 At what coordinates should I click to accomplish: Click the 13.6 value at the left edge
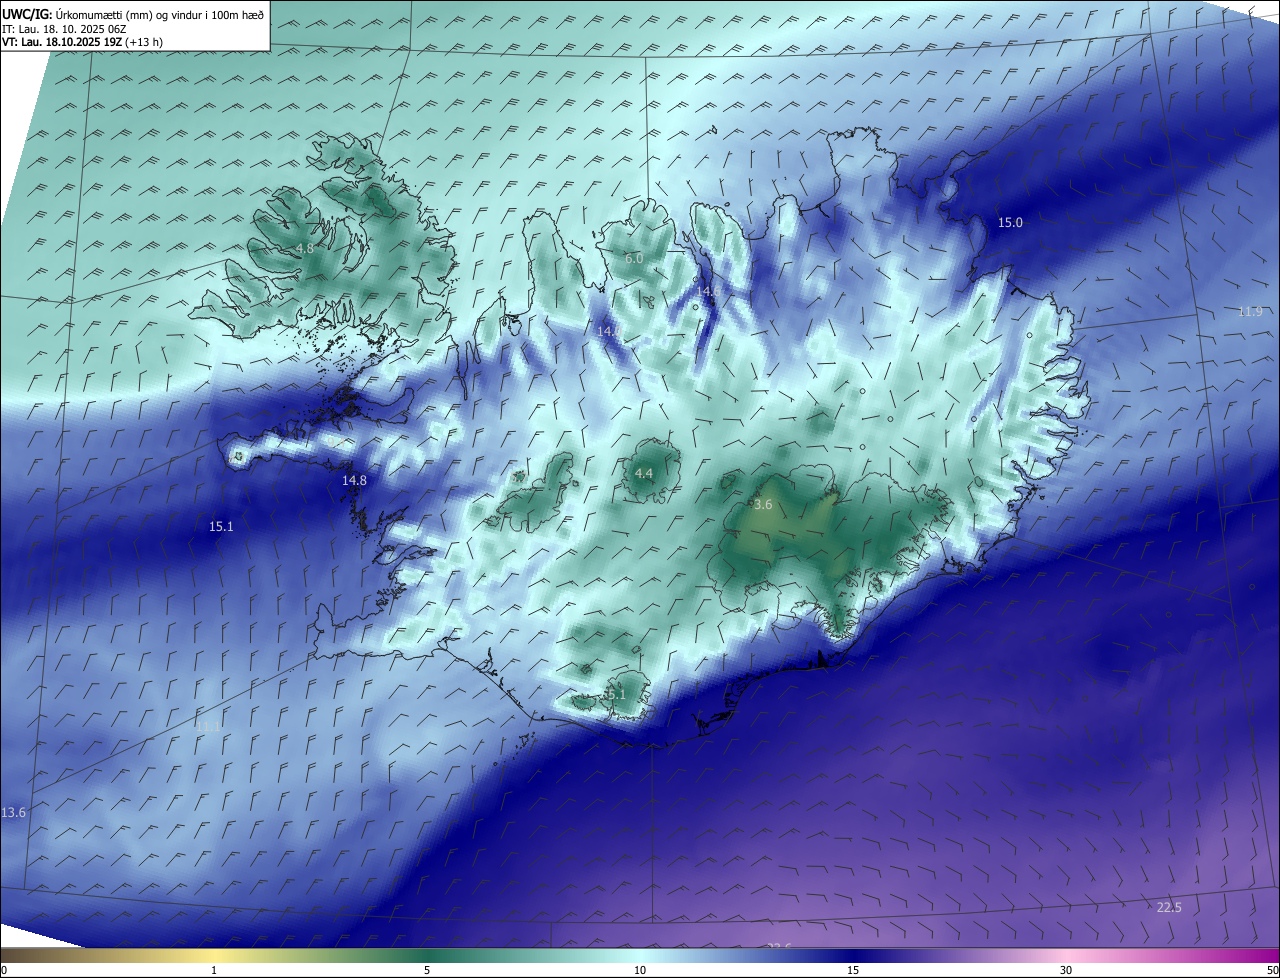pos(13,812)
